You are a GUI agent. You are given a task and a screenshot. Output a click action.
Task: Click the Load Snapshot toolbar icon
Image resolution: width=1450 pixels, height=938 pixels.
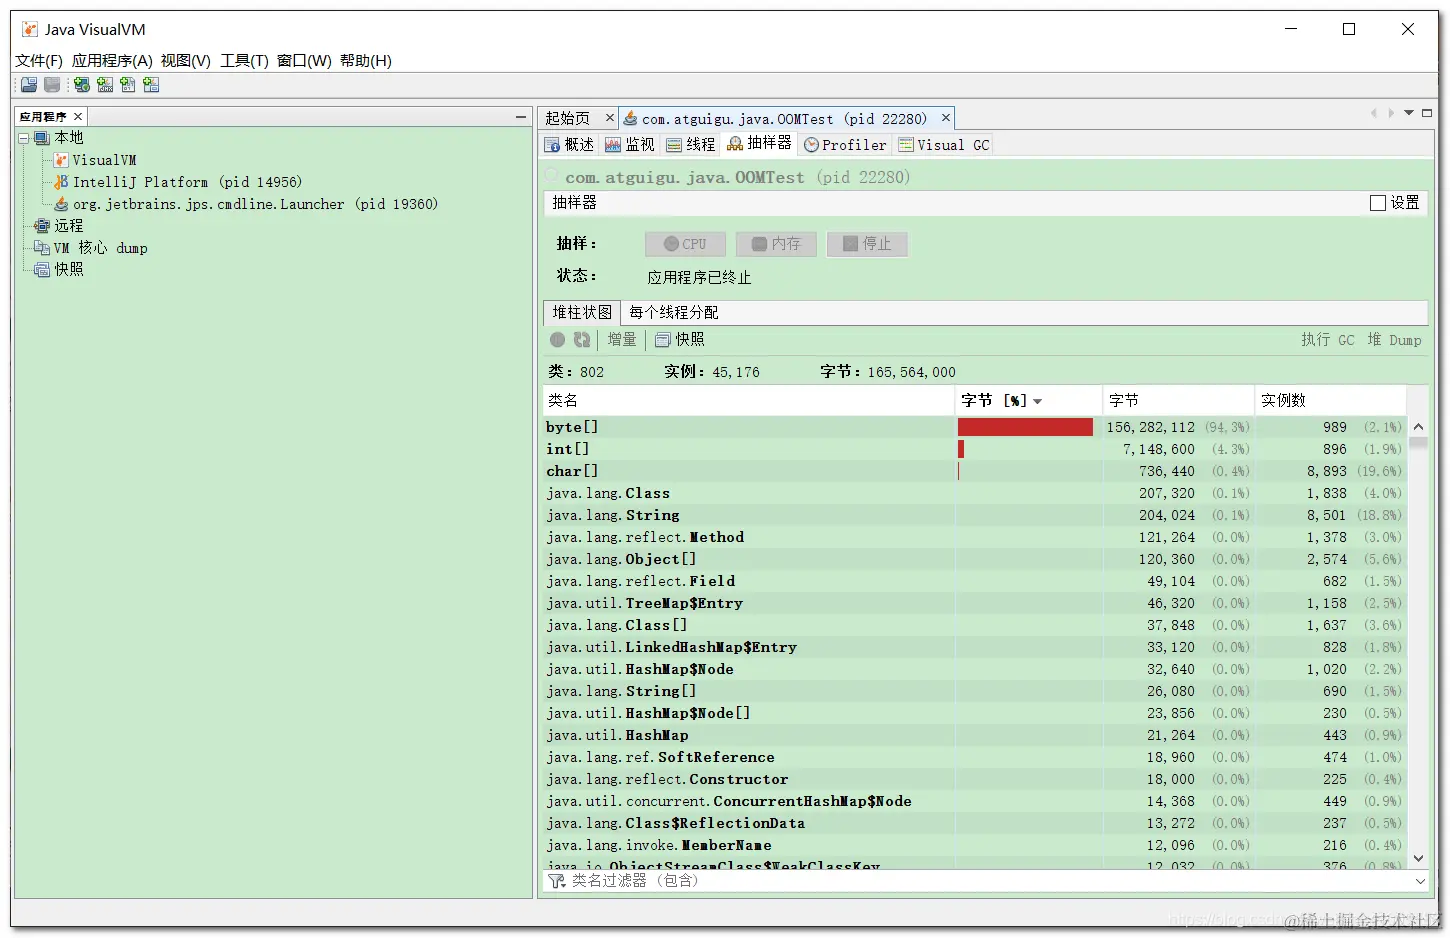point(29,85)
